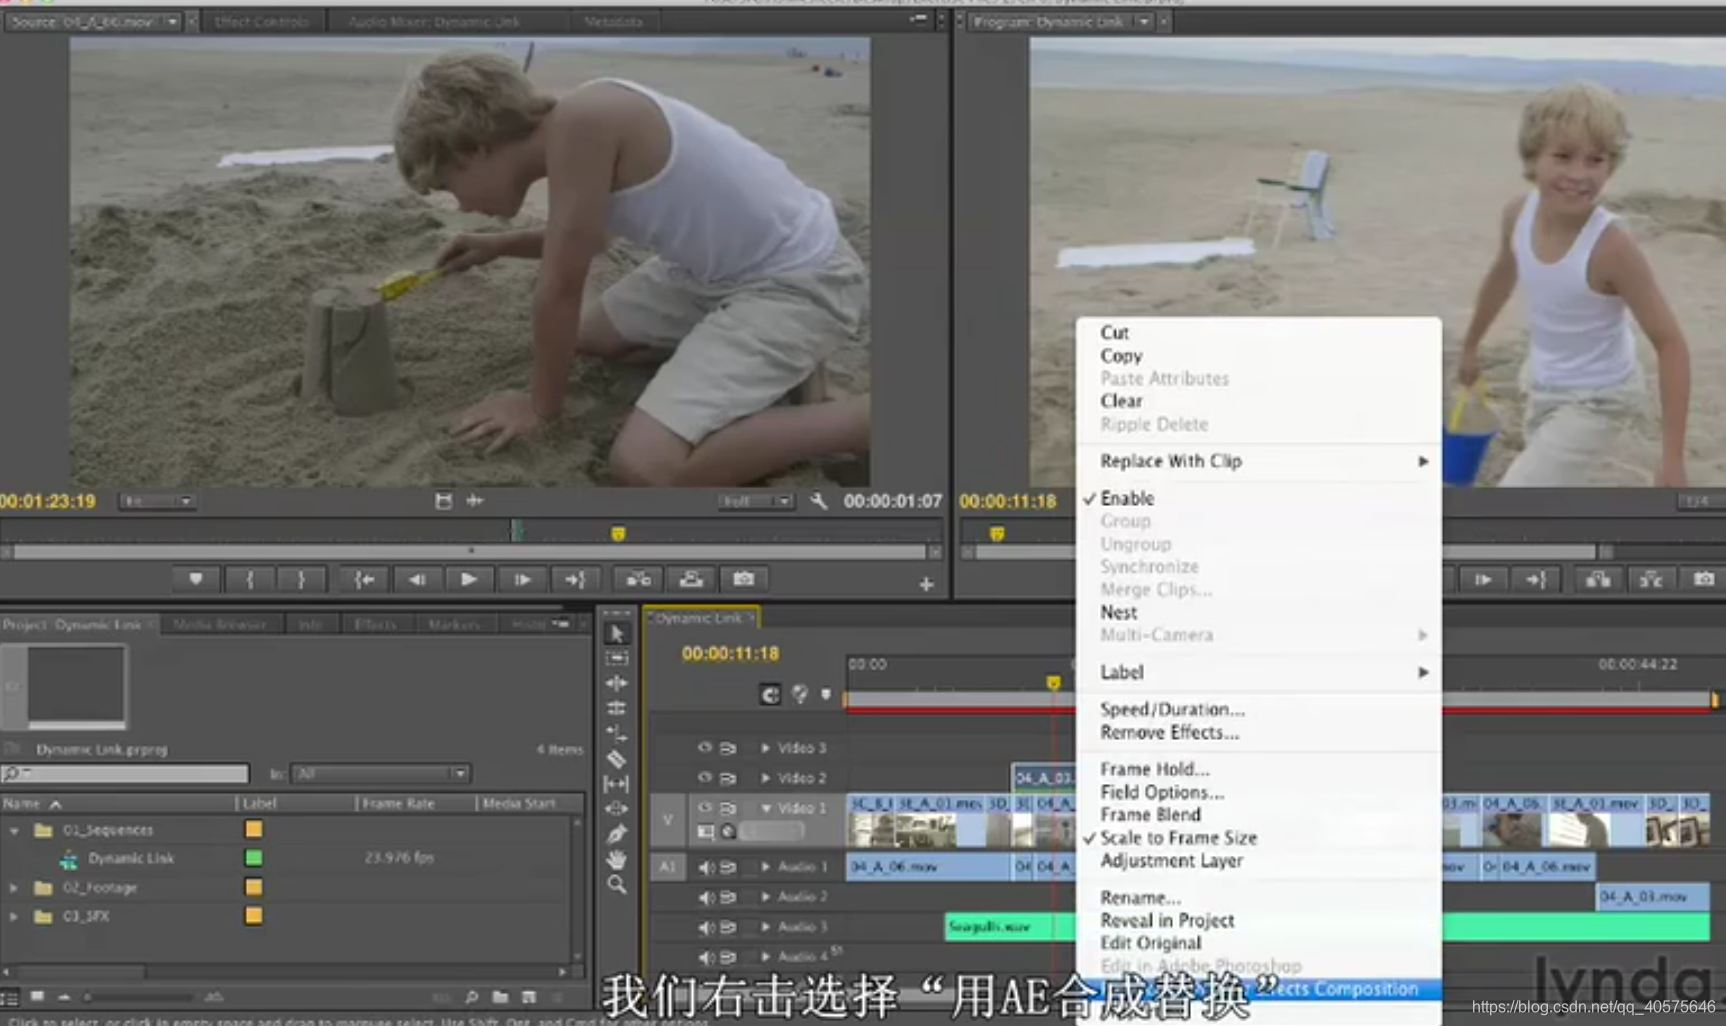Click New Bin folder icon in Project panel

pos(500,997)
